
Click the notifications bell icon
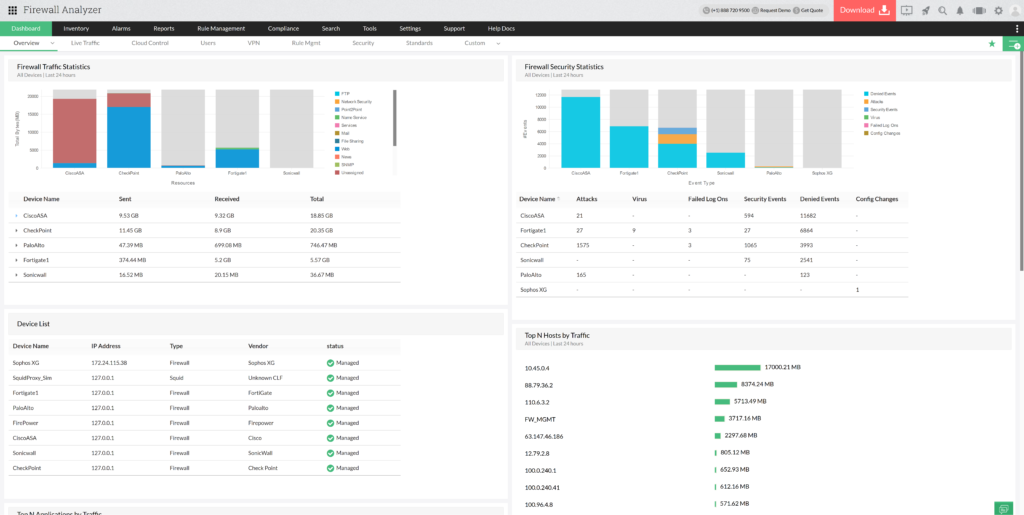[x=960, y=10]
